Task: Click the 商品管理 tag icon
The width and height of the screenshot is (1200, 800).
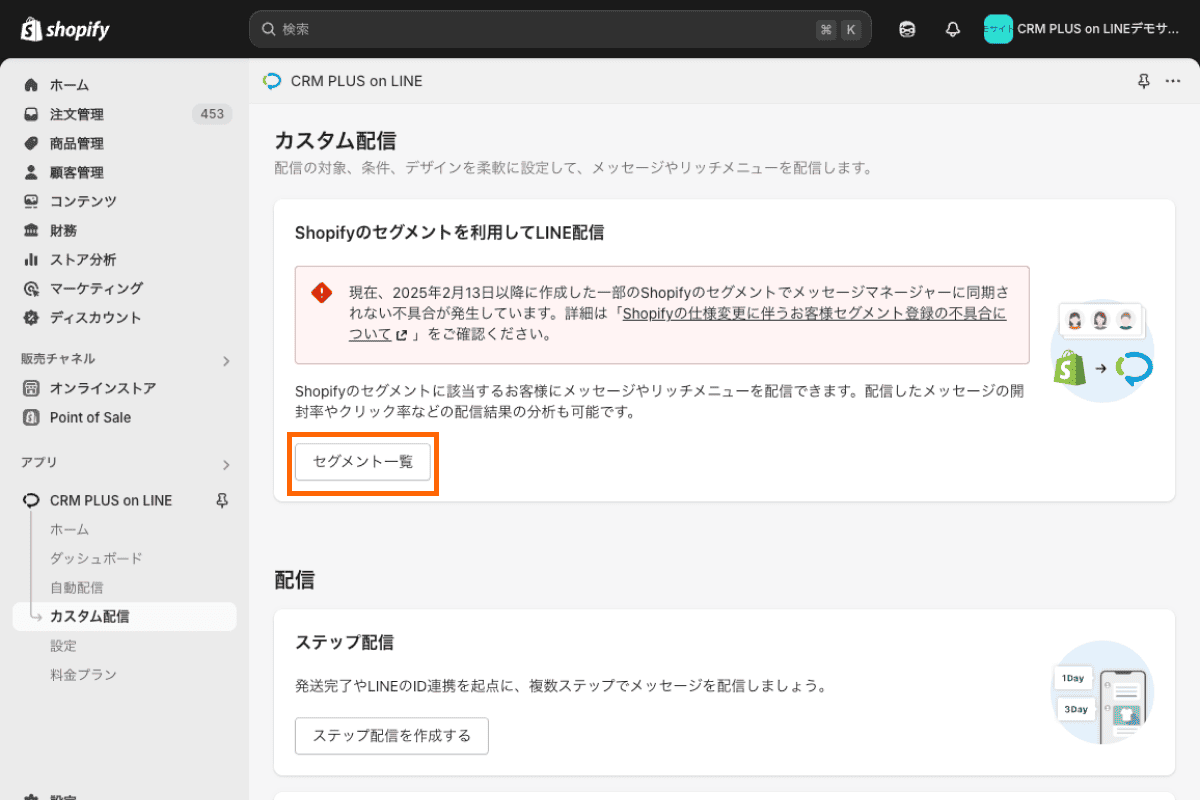Action: pos(31,143)
